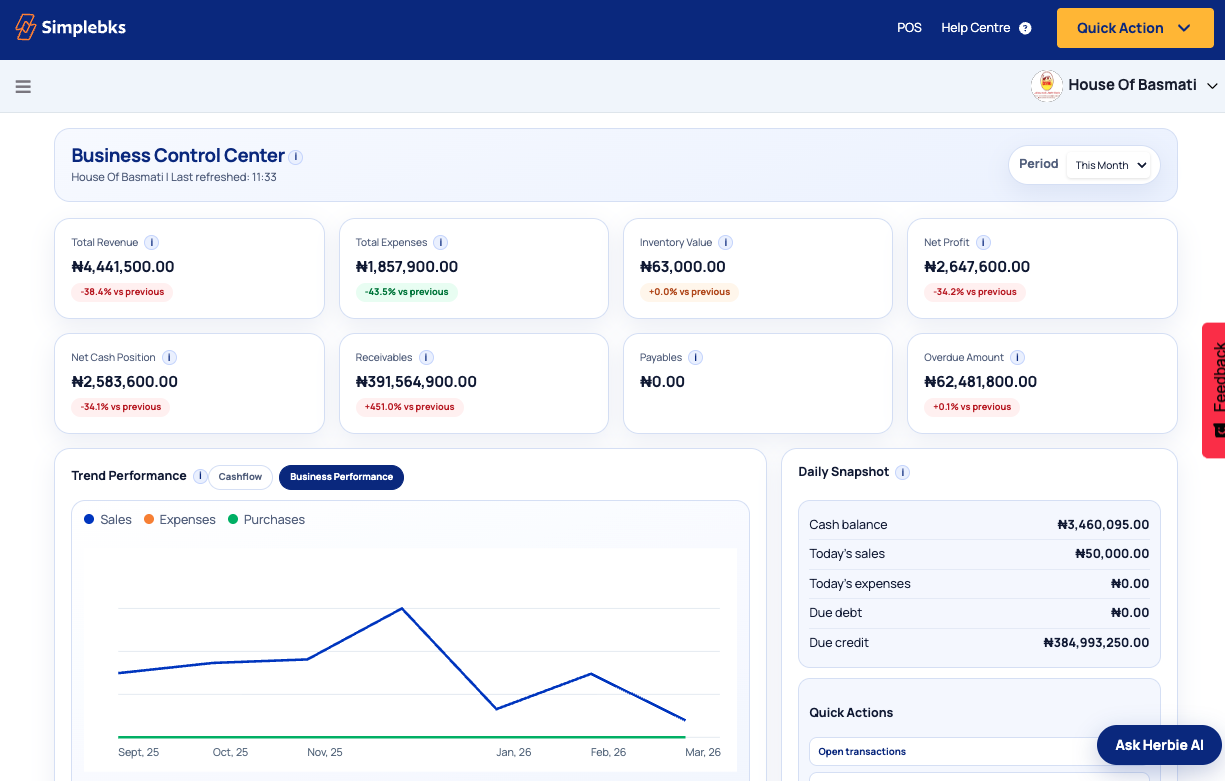The width and height of the screenshot is (1225, 781).
Task: Click the info icon beside Total Revenue
Action: [151, 242]
